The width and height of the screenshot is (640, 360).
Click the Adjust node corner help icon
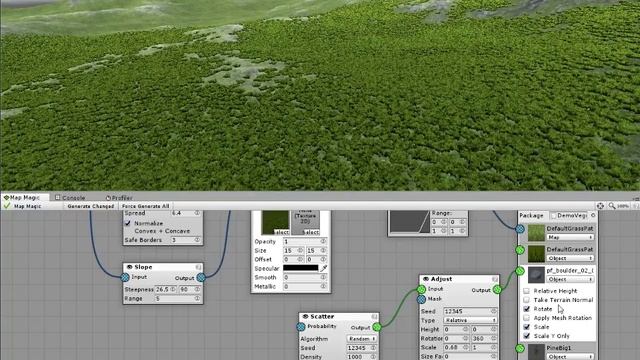click(x=494, y=279)
